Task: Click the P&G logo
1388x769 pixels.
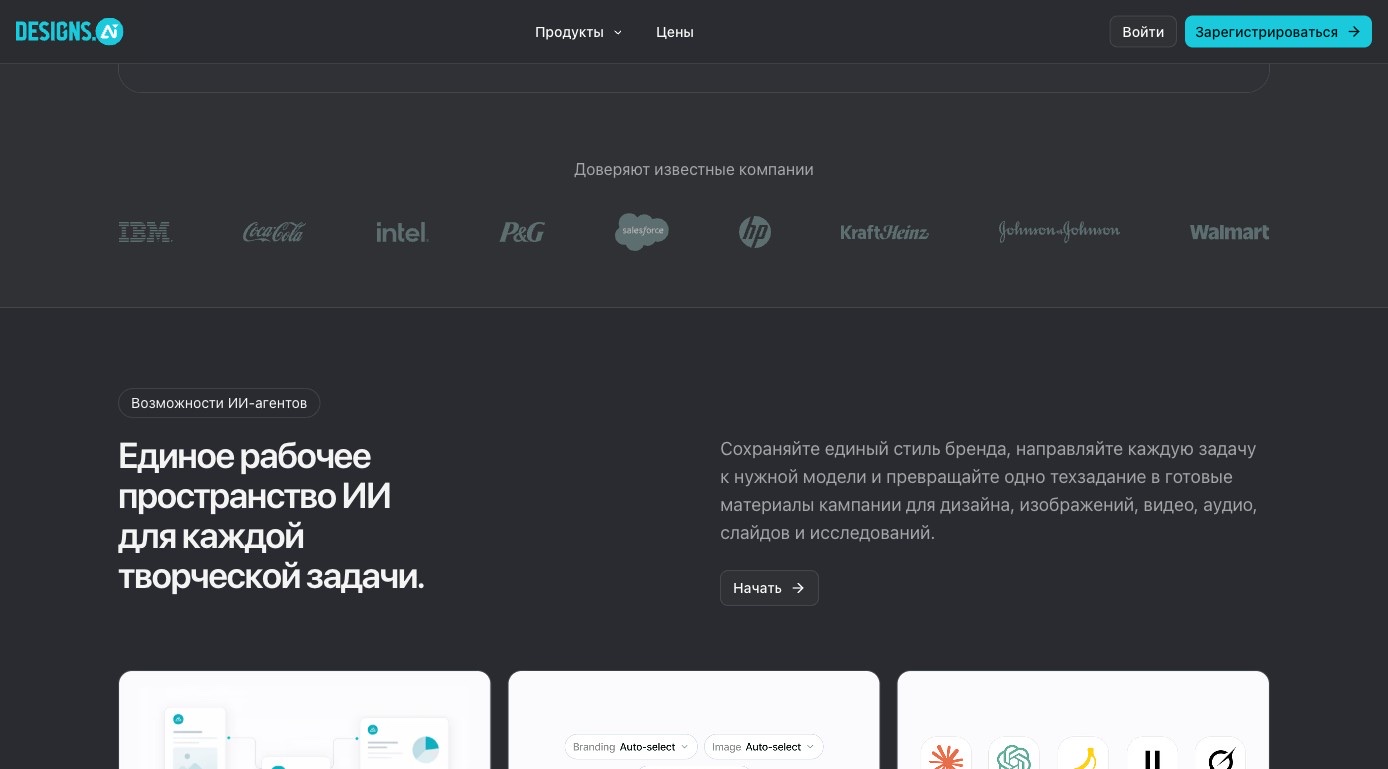Action: 522,232
